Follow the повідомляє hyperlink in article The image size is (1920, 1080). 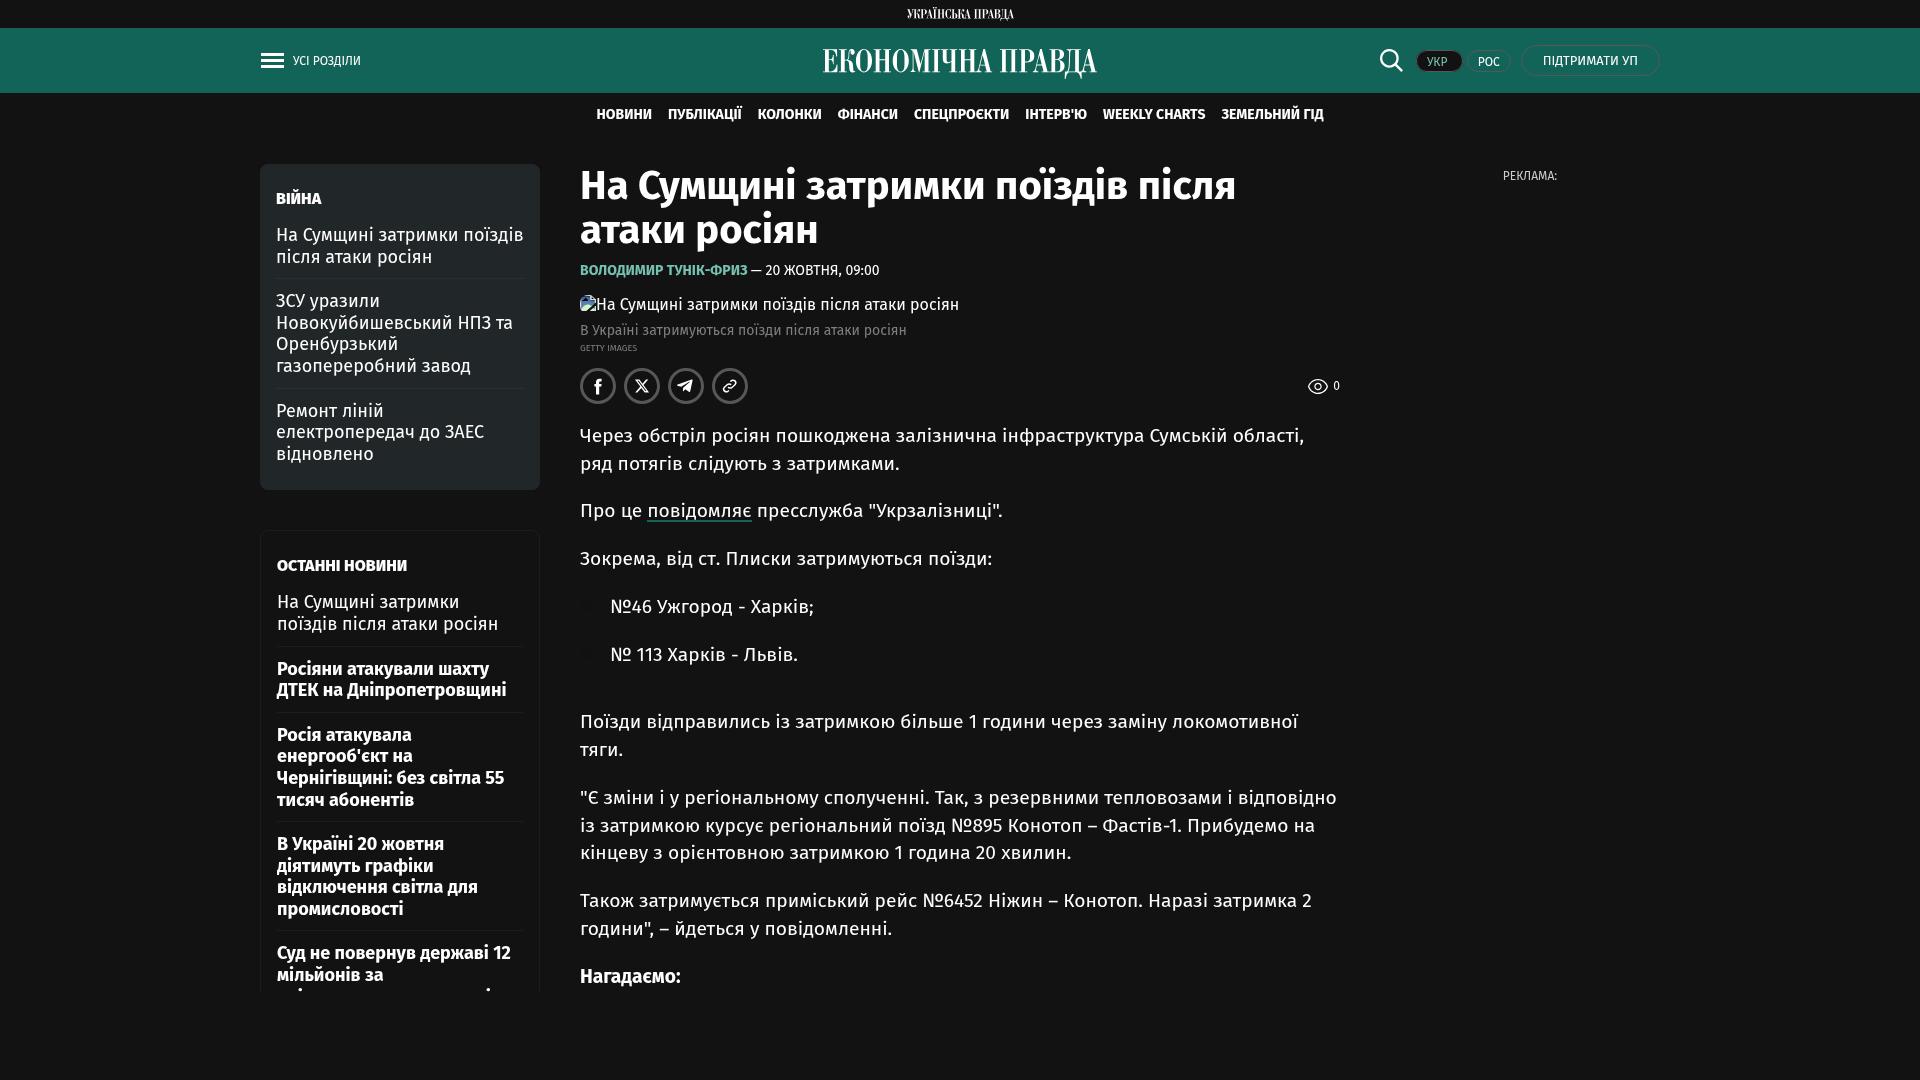pos(699,511)
